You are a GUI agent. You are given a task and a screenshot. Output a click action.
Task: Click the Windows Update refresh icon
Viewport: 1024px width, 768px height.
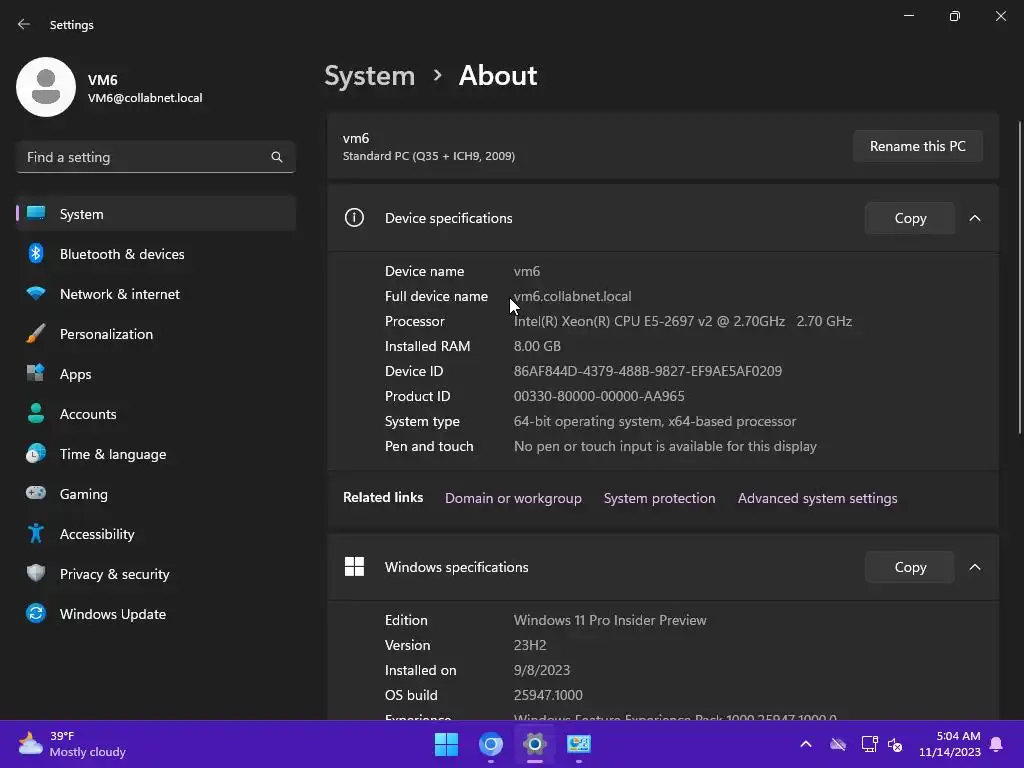36,613
